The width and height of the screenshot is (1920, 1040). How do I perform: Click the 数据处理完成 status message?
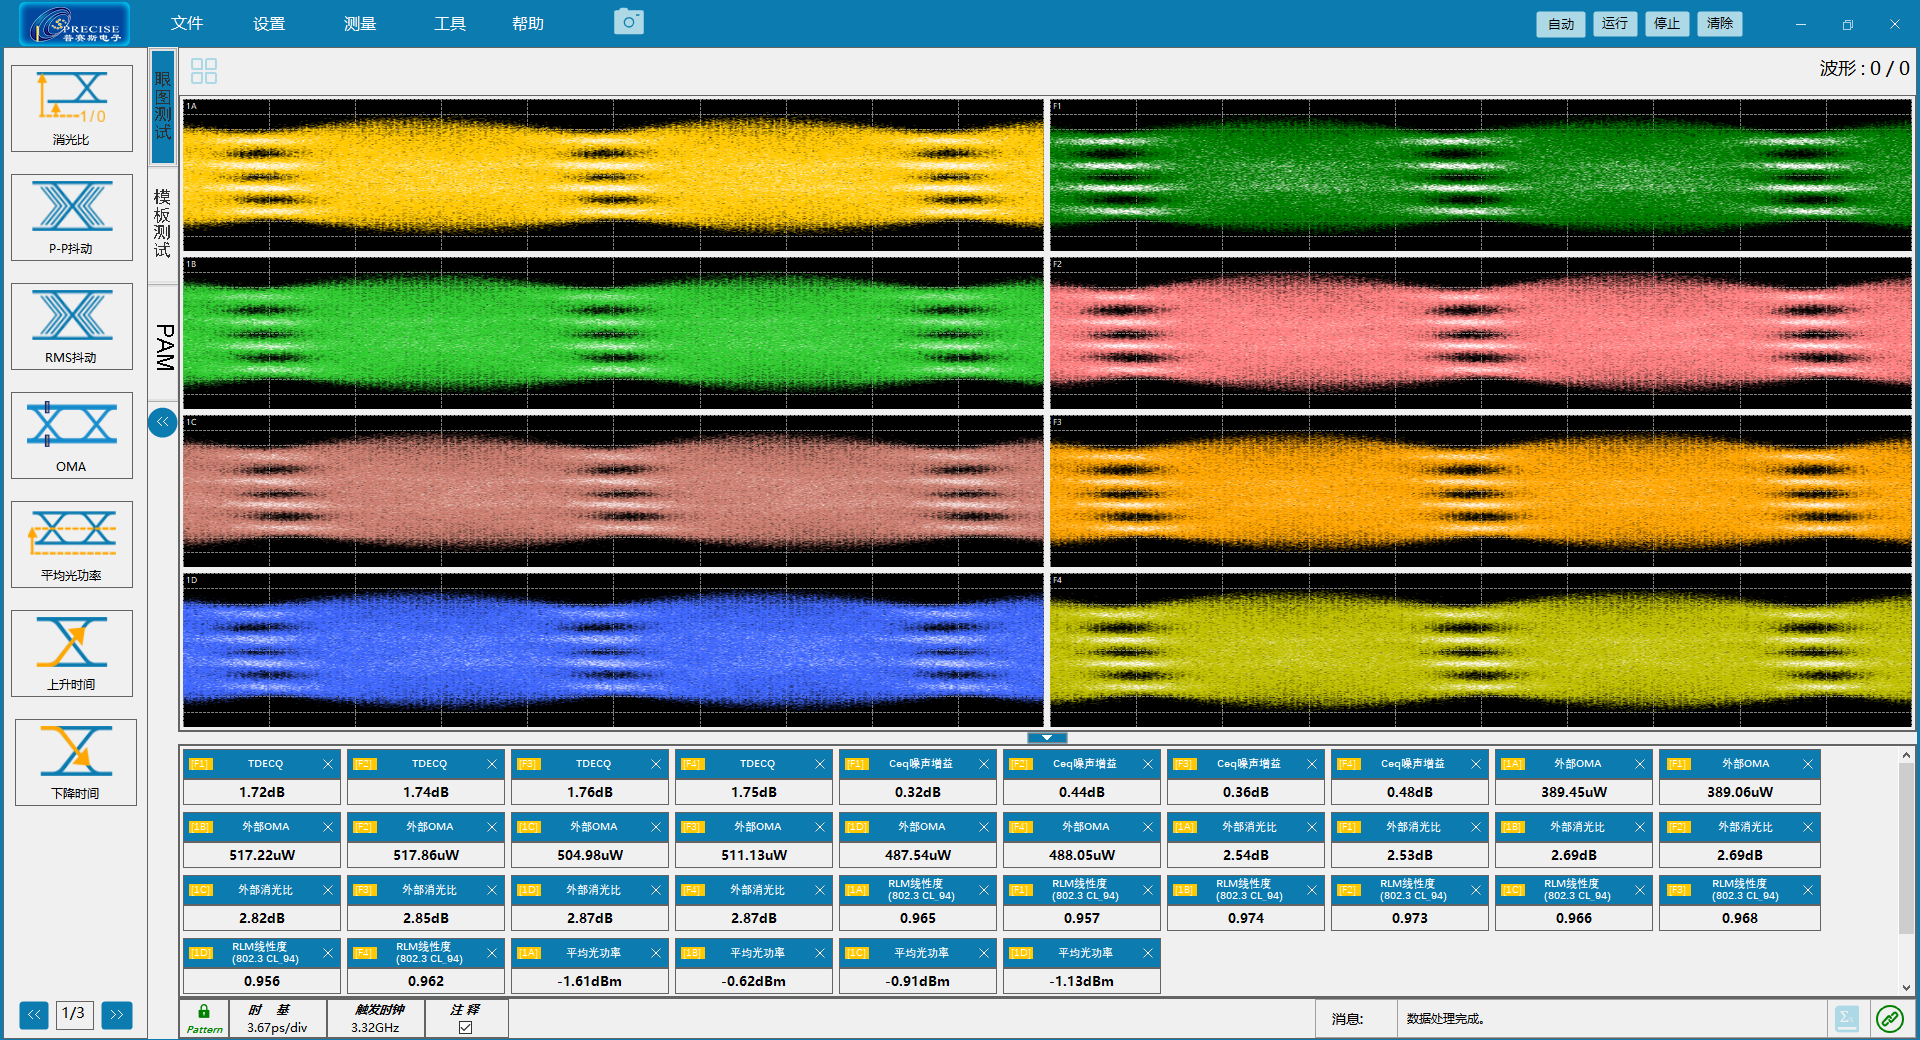pyautogui.click(x=1446, y=1019)
